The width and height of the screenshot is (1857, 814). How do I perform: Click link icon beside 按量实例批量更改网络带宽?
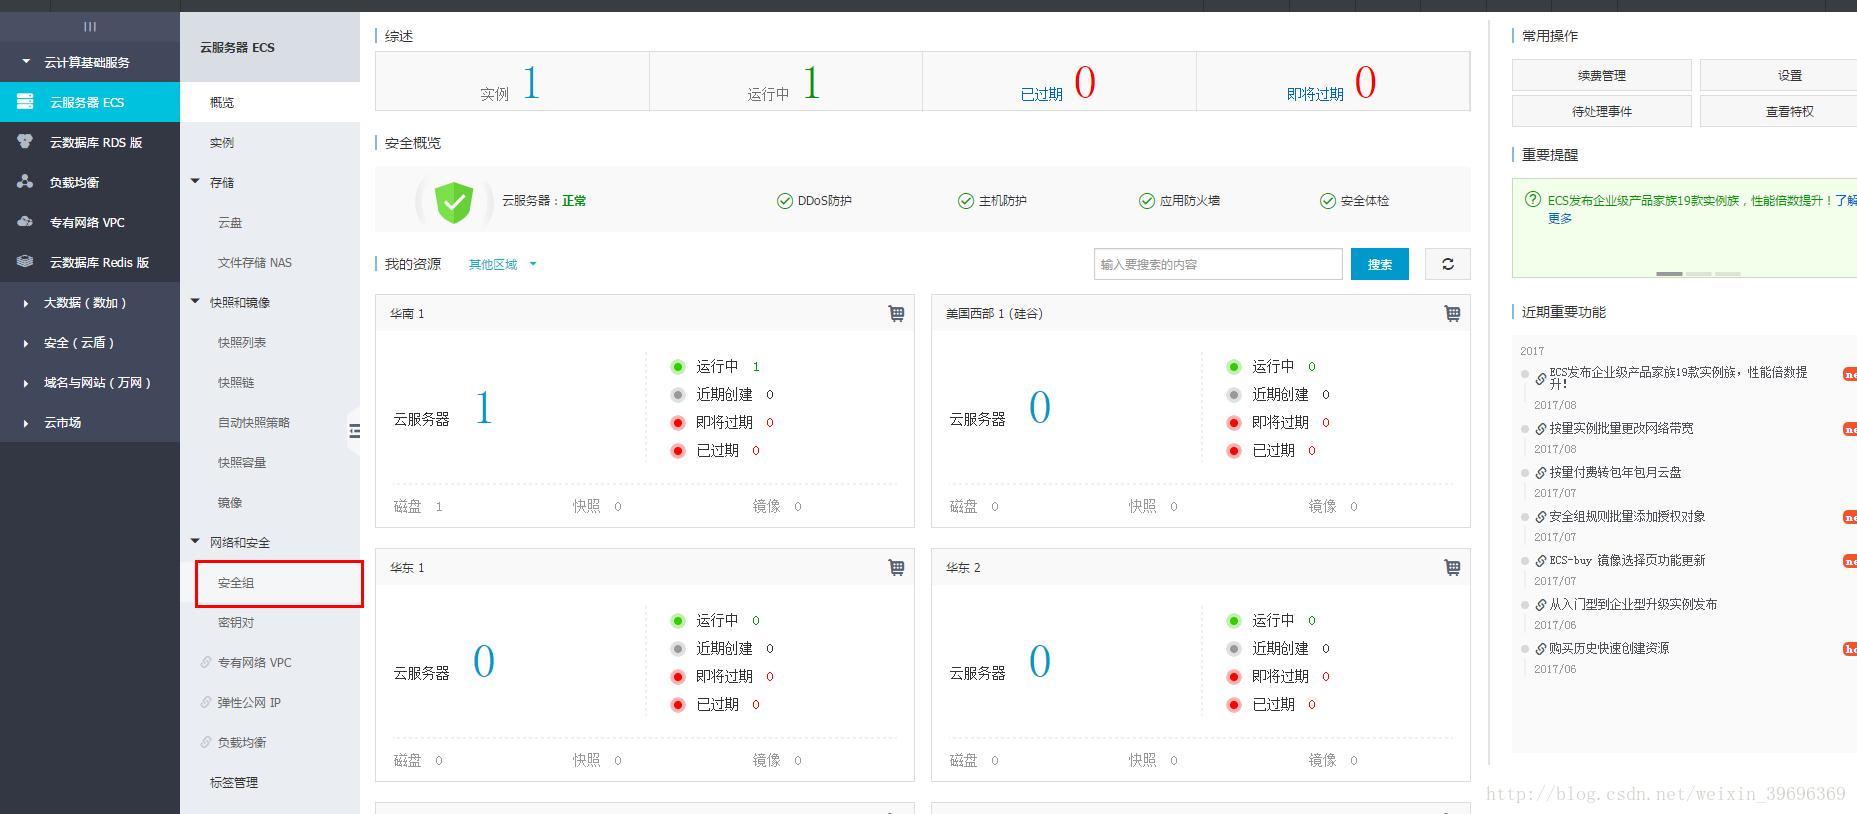click(1541, 429)
